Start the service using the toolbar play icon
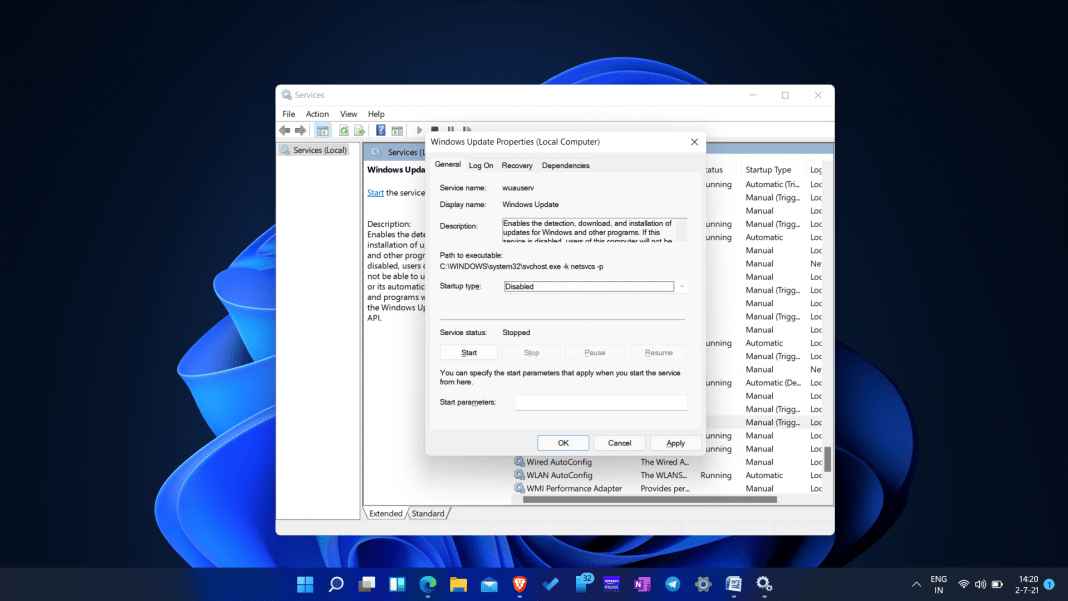This screenshot has height=601, width=1068. [419, 130]
